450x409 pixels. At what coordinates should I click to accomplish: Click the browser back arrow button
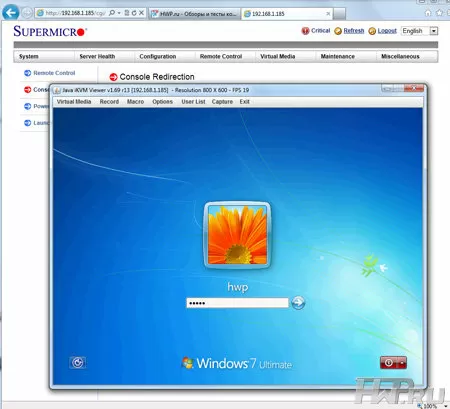coord(10,13)
